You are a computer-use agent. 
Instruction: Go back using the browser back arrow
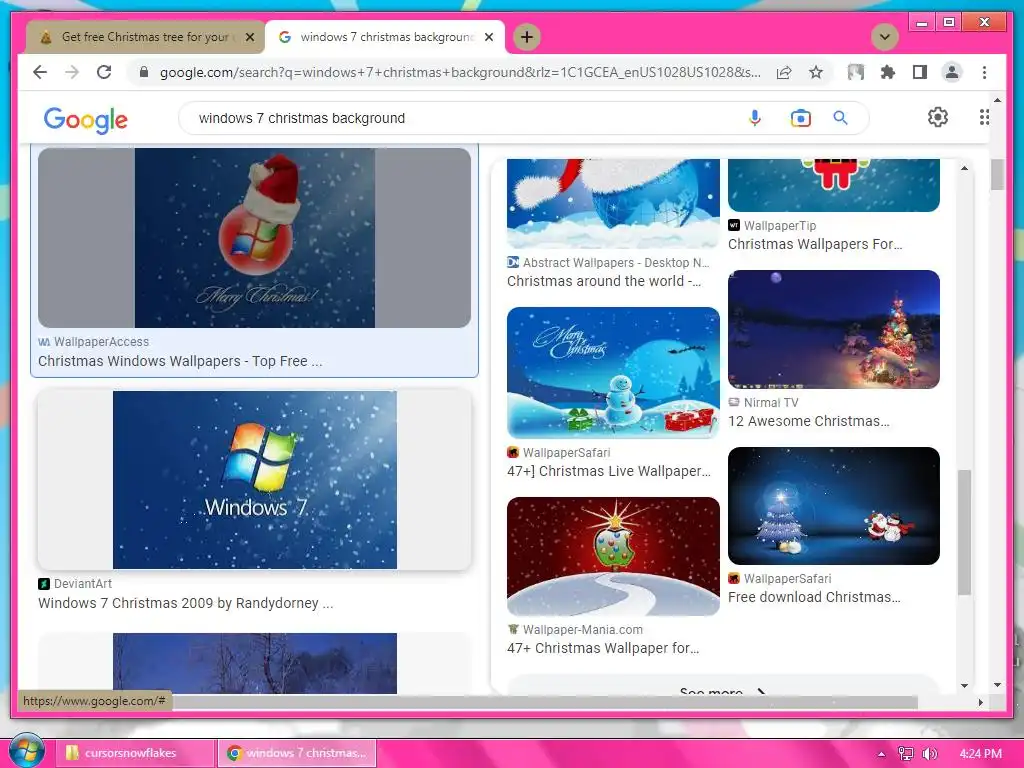40,72
